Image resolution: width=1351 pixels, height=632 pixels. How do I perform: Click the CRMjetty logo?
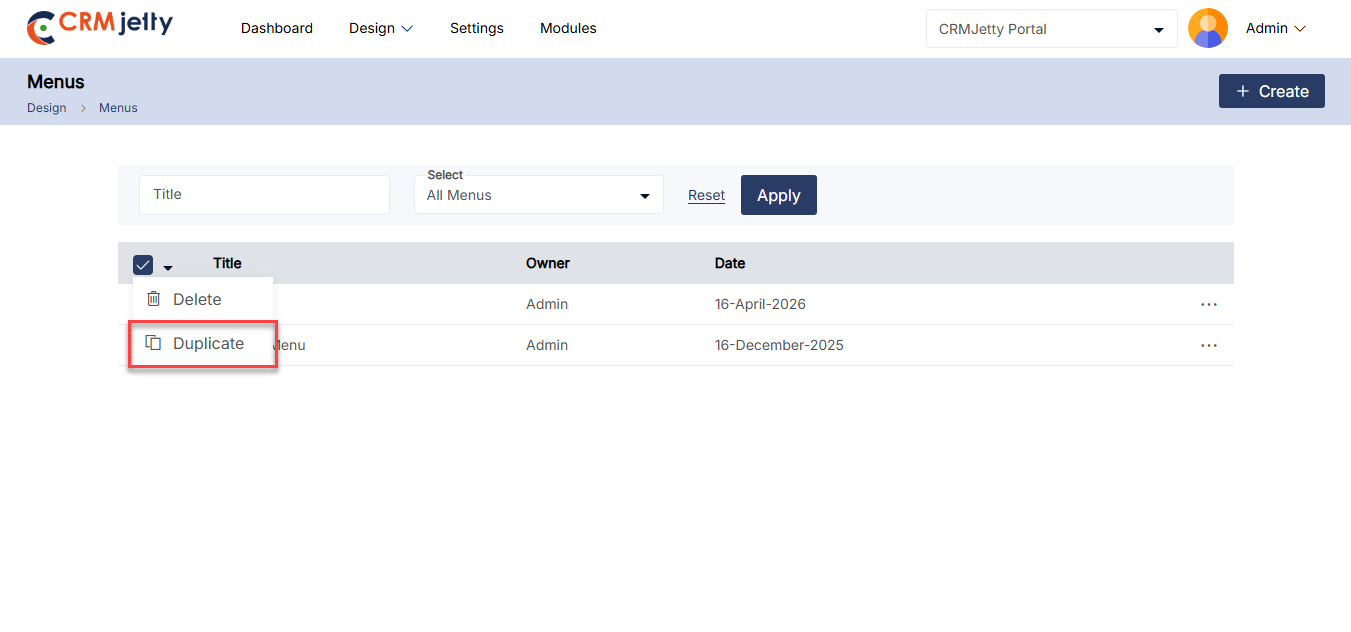click(99, 27)
